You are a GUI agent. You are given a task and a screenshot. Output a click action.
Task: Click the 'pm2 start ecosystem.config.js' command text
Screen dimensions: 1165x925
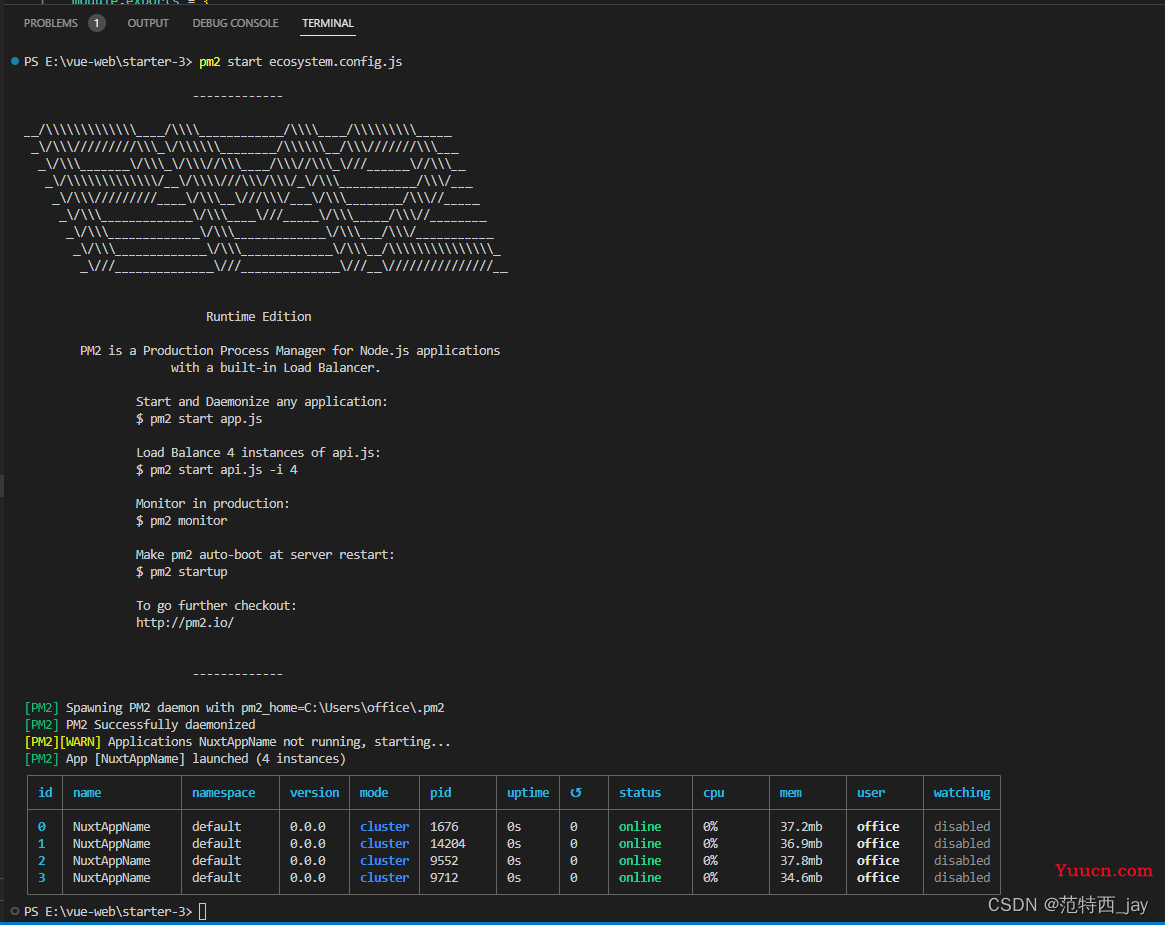pos(301,62)
